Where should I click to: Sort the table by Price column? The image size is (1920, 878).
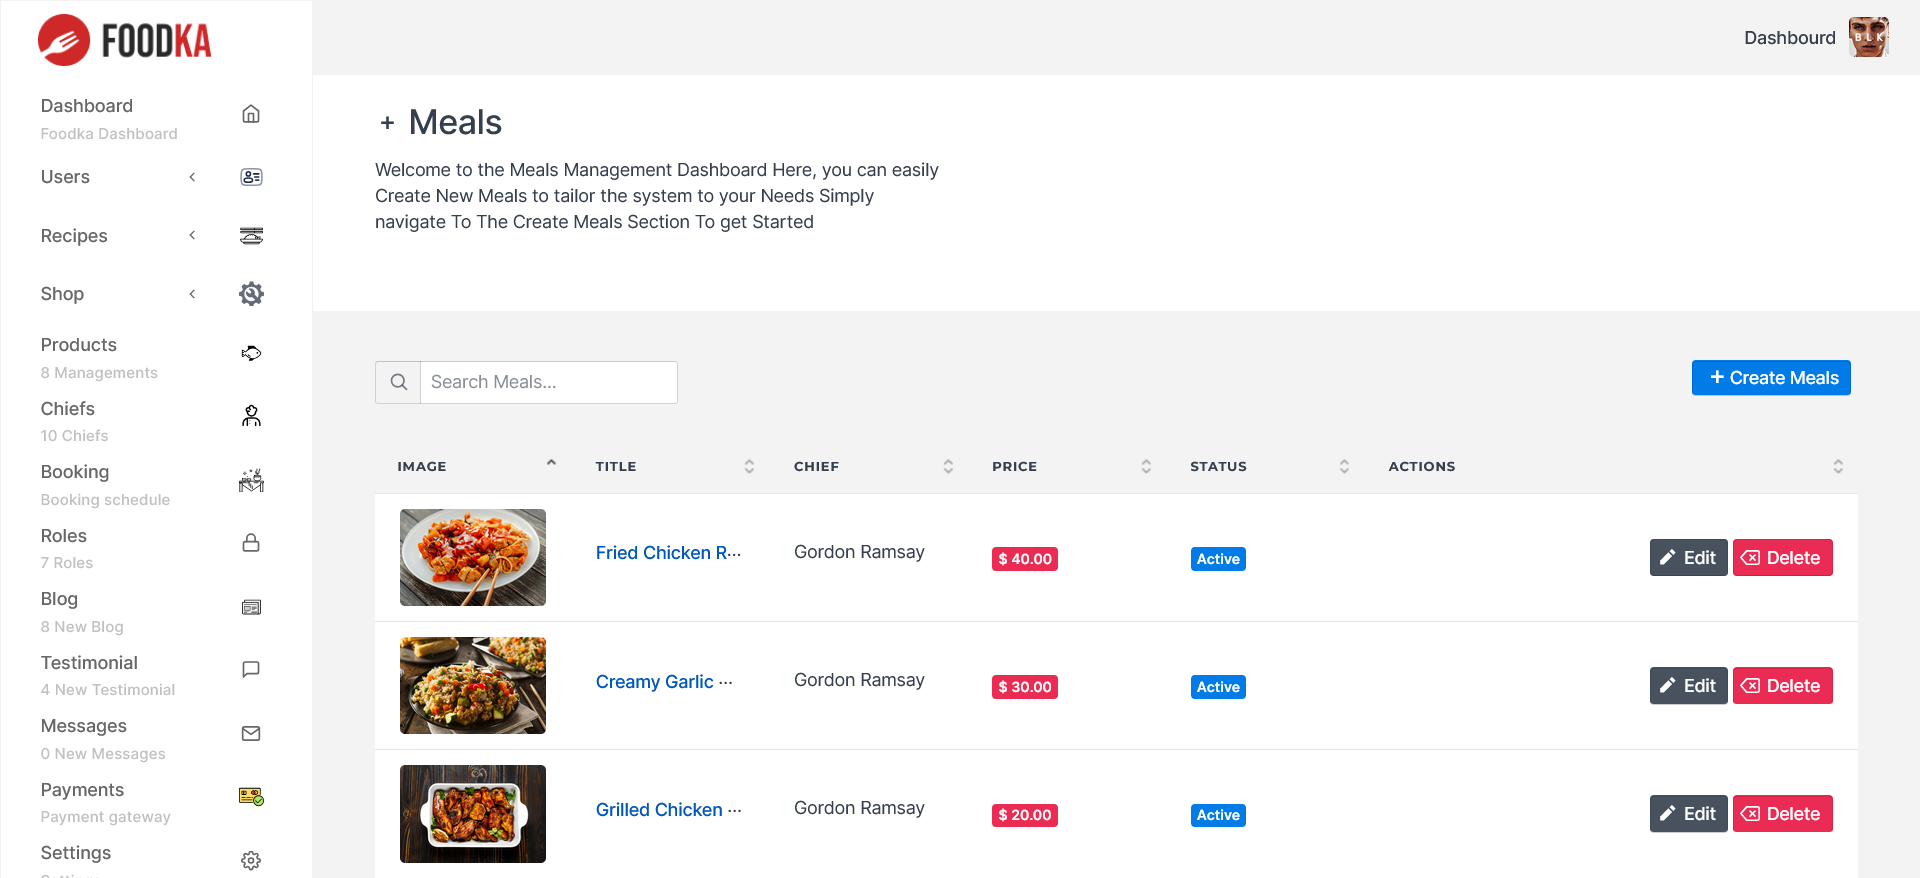(x=1146, y=466)
